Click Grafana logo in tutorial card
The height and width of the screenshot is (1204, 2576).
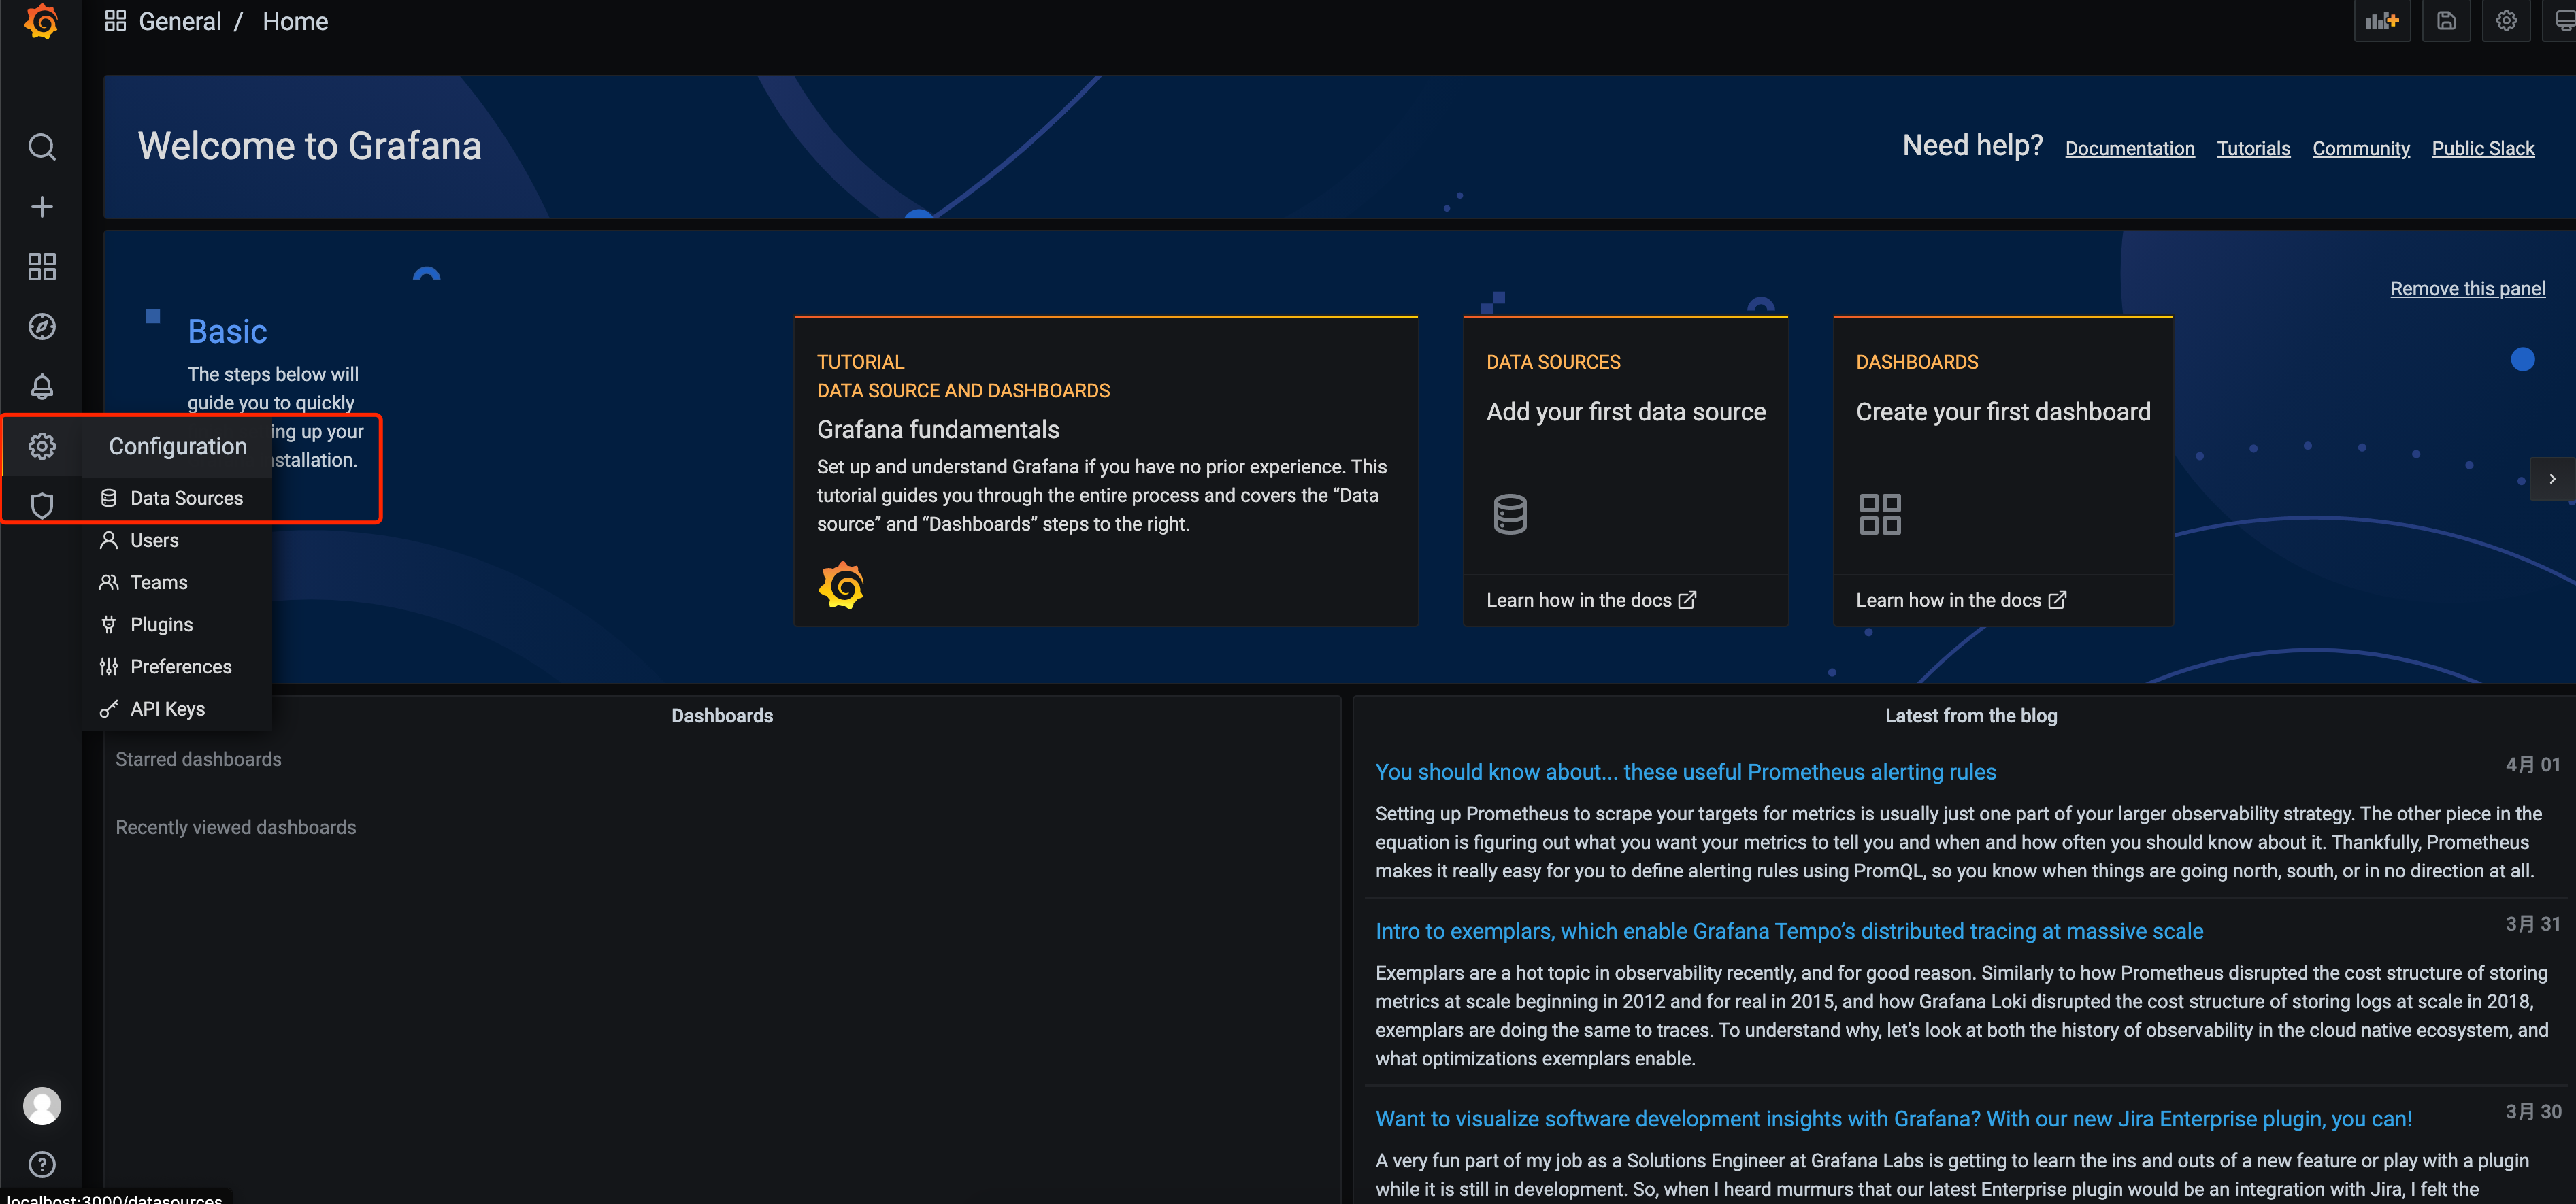point(841,585)
